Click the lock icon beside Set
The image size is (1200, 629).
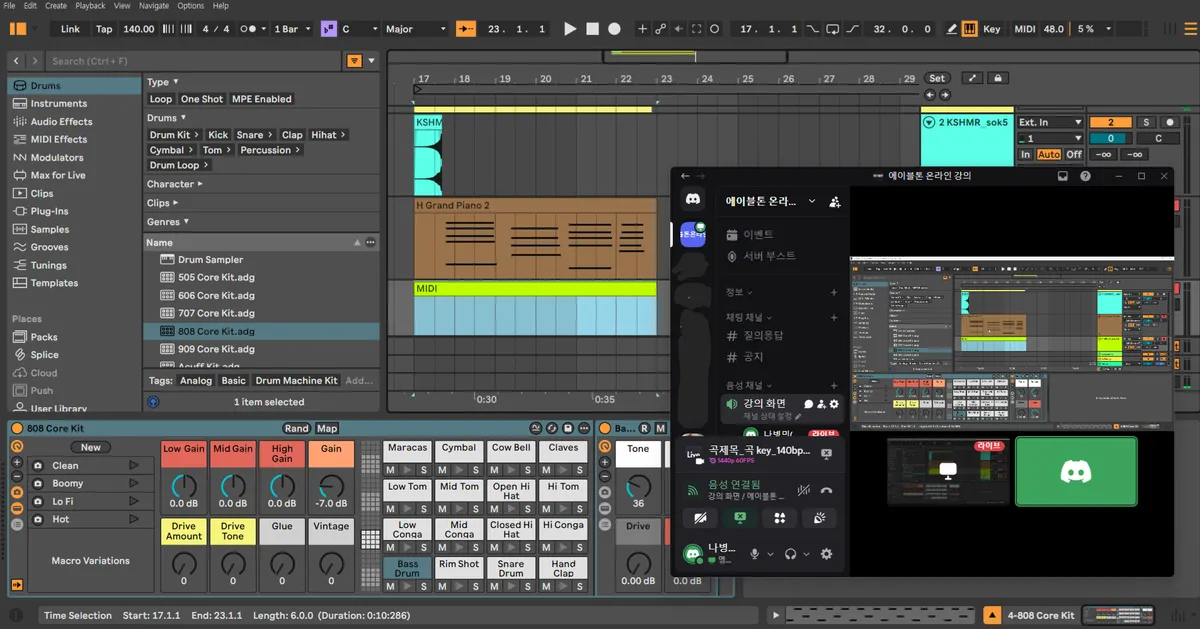coord(996,78)
